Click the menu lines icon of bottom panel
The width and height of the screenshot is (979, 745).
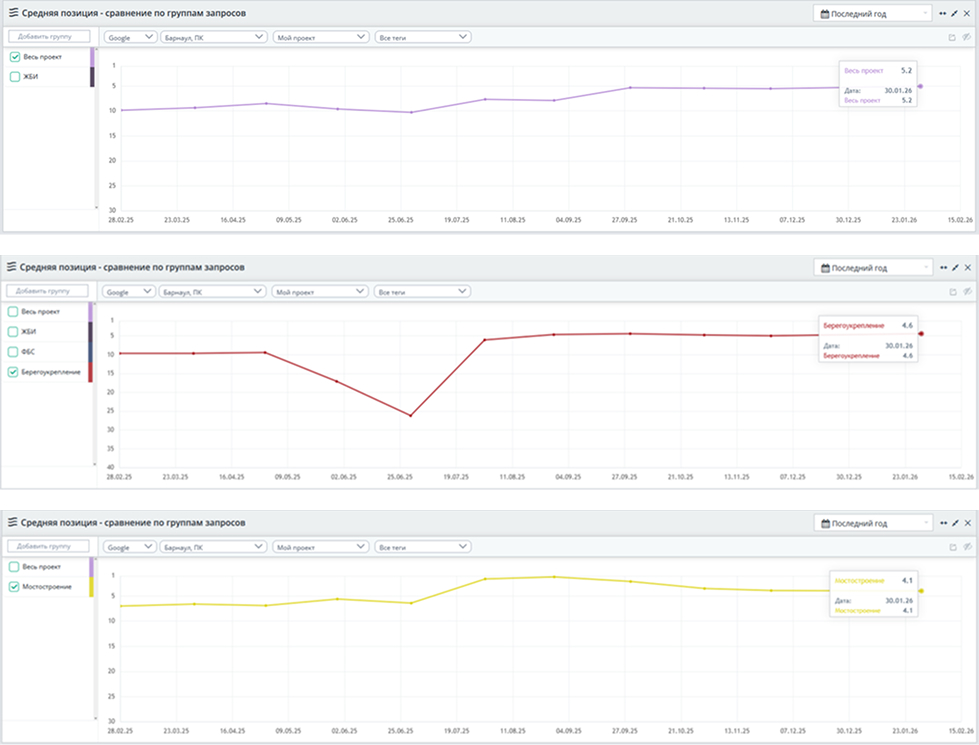[13, 523]
